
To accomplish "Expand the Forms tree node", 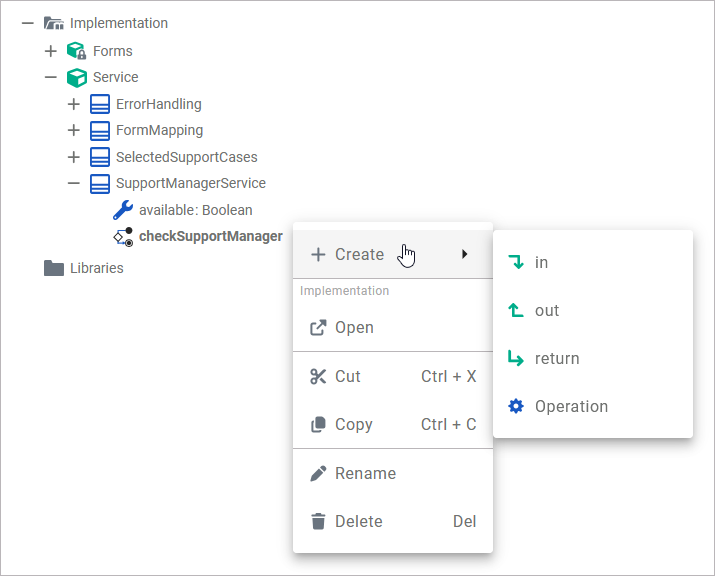I will (50, 51).
